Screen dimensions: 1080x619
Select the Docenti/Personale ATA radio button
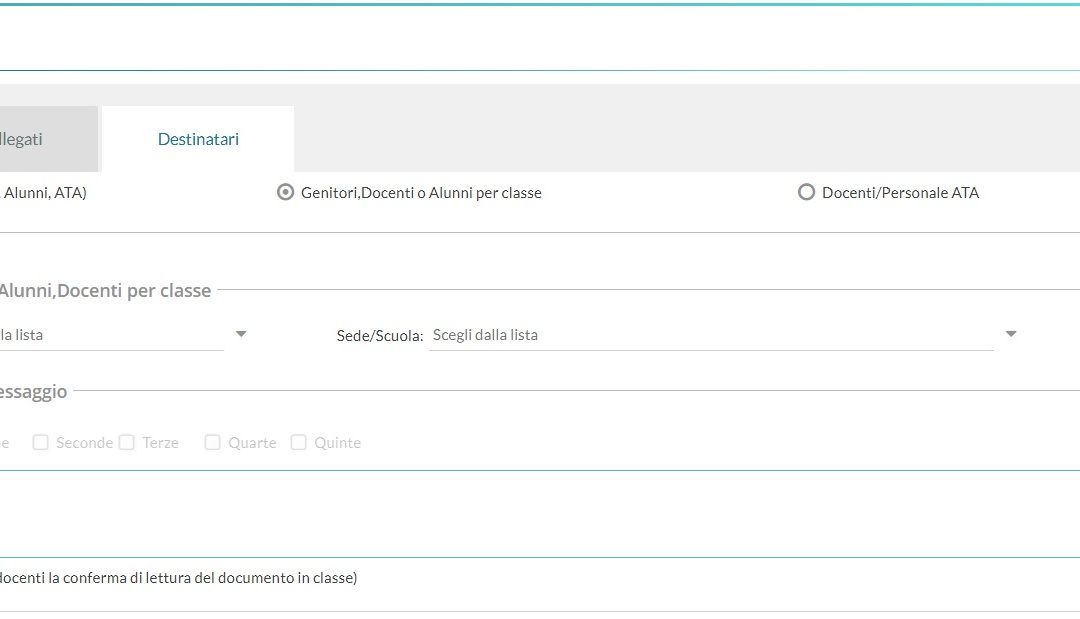tap(806, 192)
